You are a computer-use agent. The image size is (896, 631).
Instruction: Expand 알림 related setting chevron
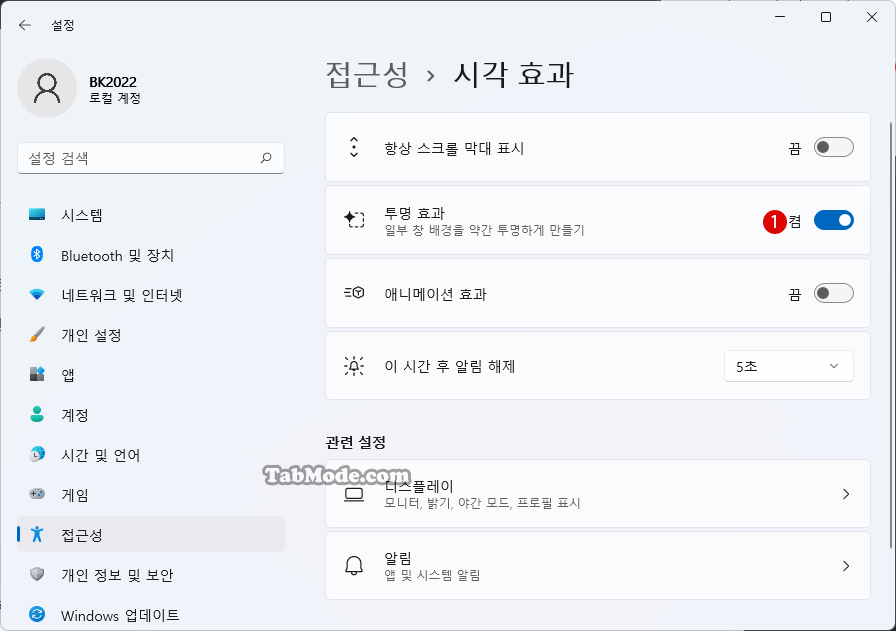tap(846, 566)
